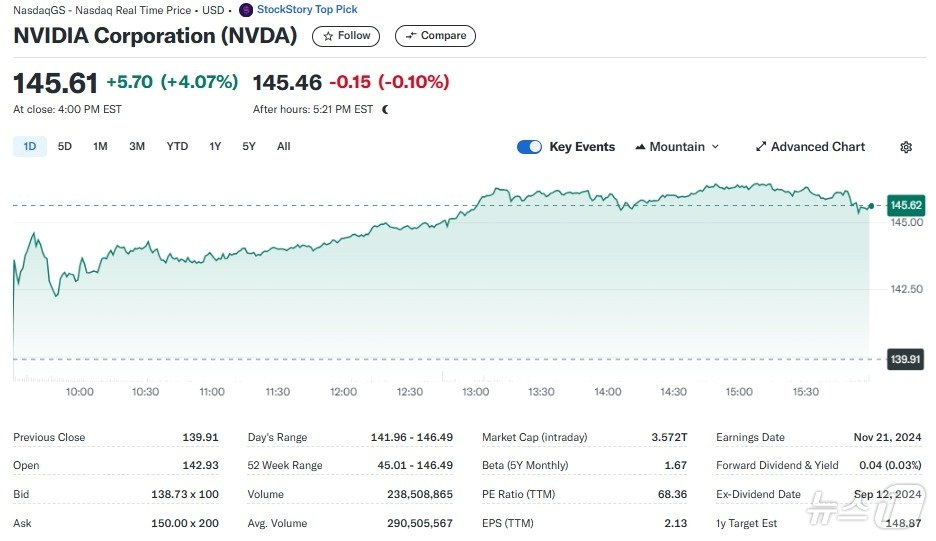Click the 139.91 previous close marker
Viewport: 936px width, 541px height.
coord(905,359)
